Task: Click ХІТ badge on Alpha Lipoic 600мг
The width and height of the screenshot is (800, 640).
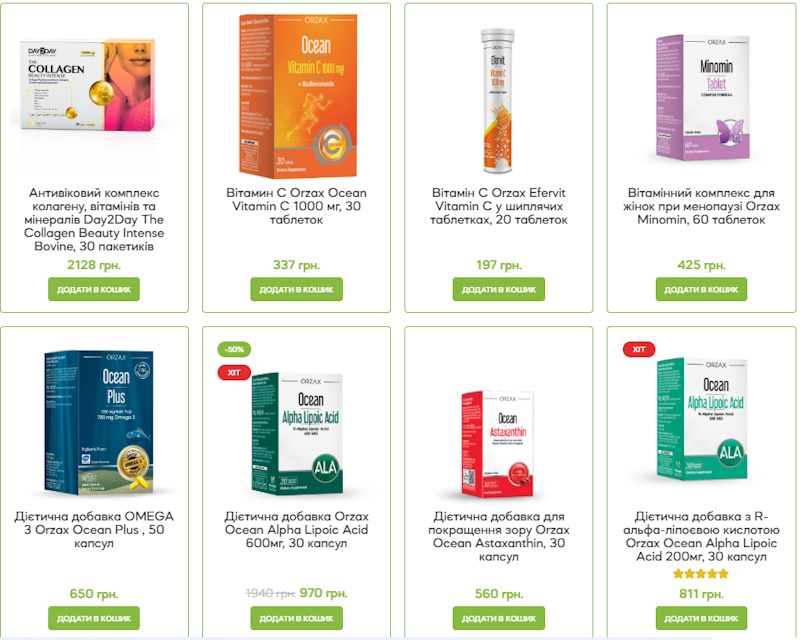Action: click(x=234, y=373)
